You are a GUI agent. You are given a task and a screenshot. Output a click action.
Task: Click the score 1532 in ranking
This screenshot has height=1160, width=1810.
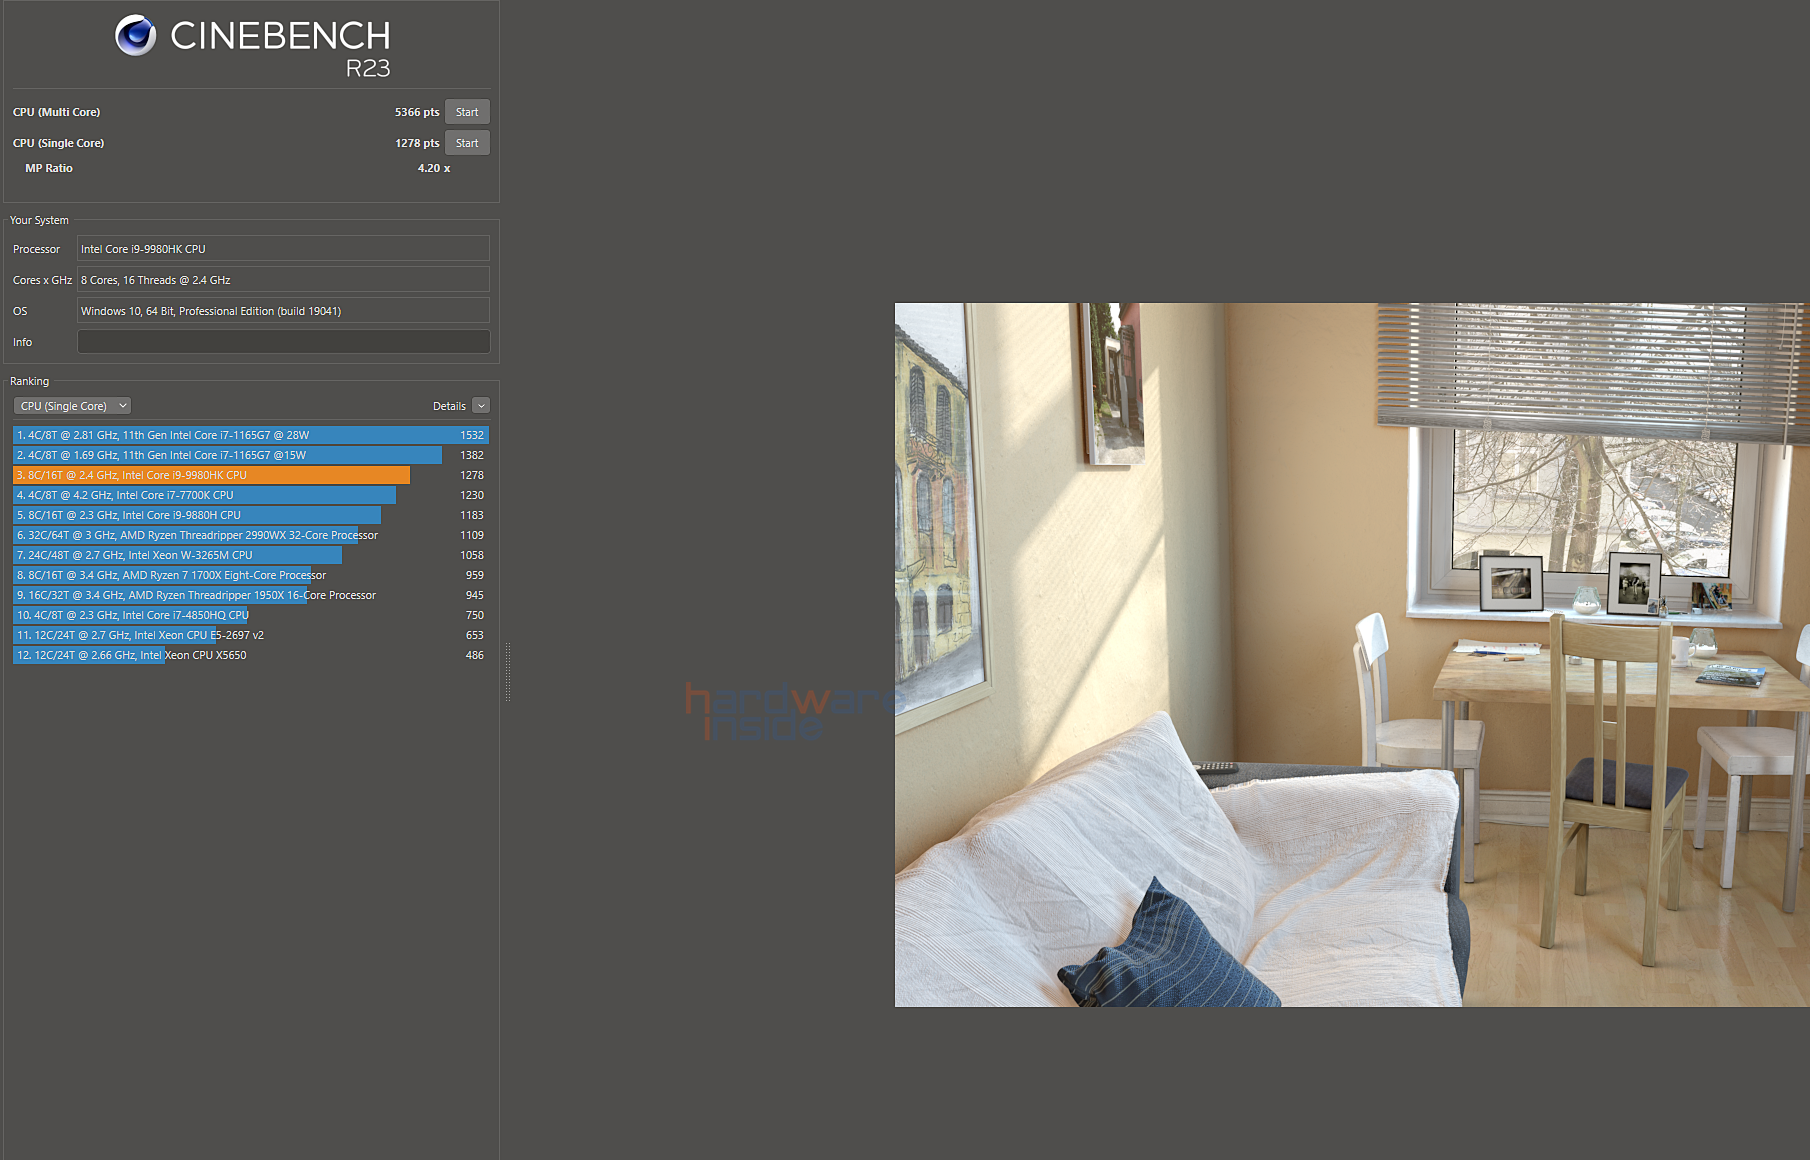click(472, 435)
